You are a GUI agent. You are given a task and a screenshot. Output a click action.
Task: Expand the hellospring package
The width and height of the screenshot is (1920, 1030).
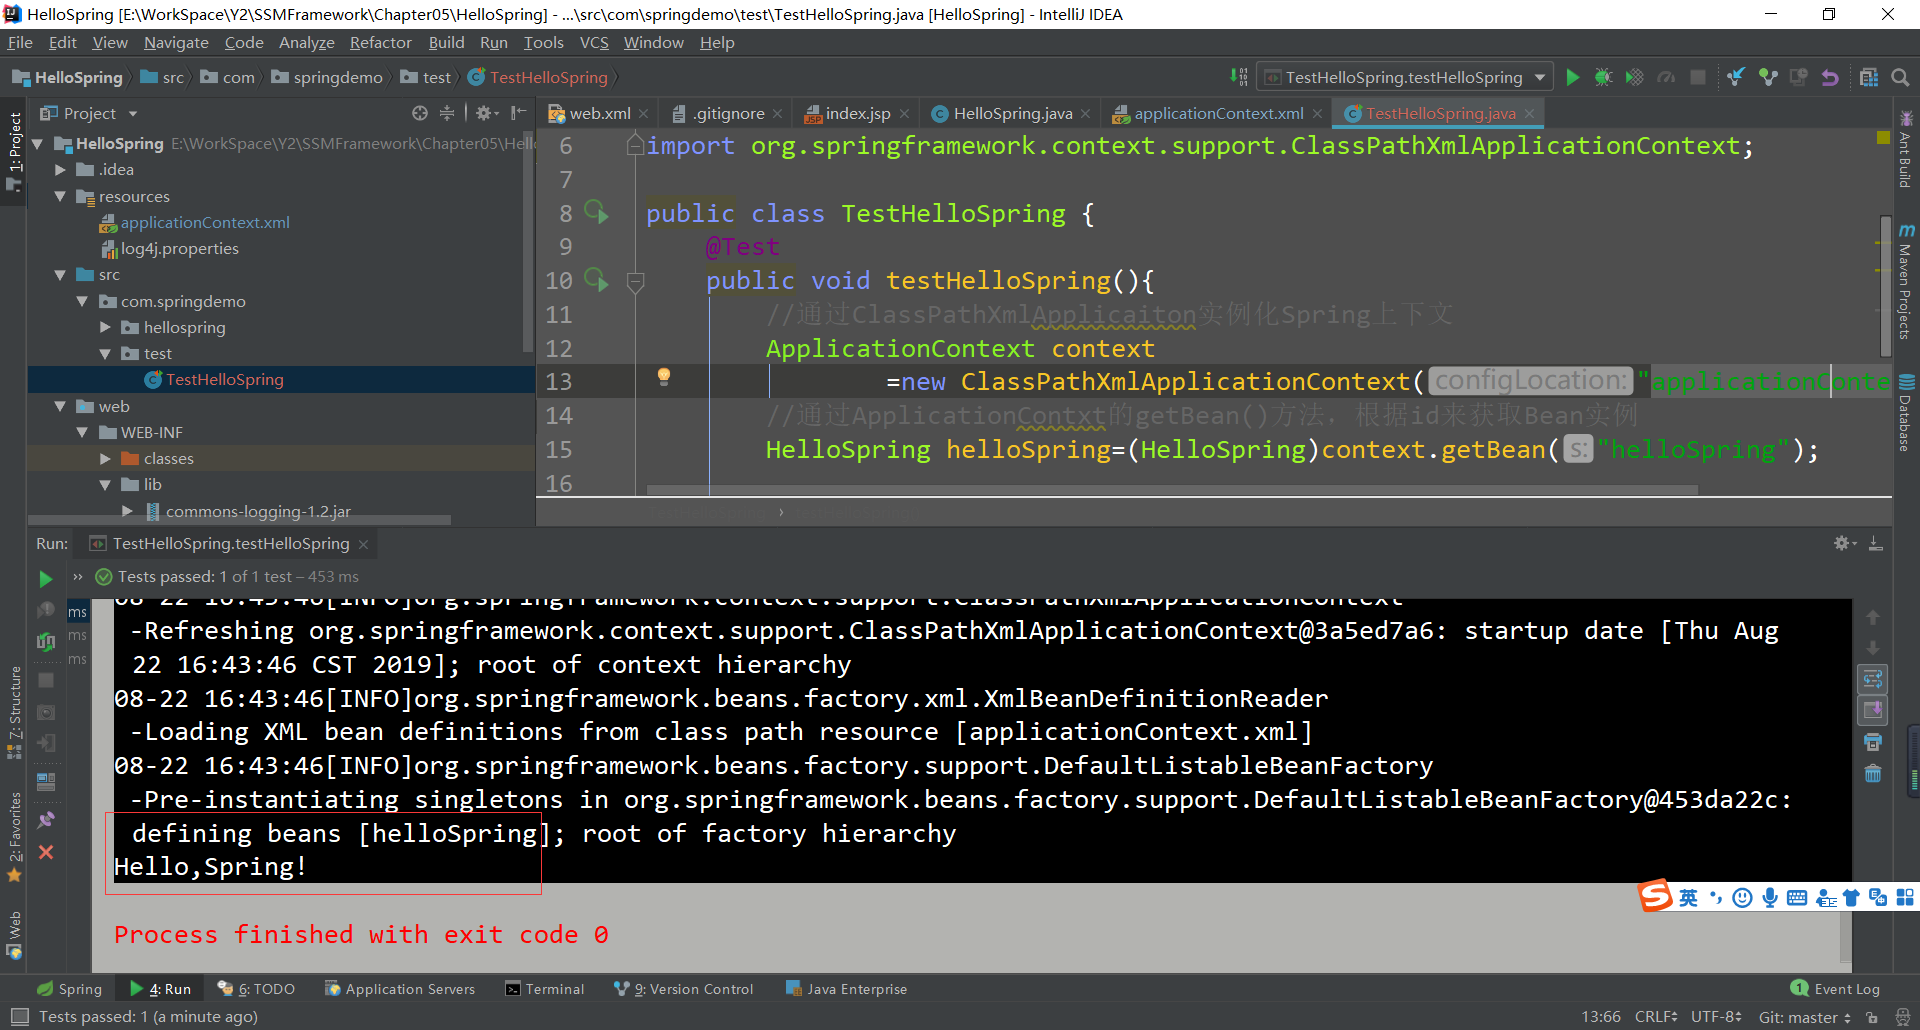[x=105, y=327]
